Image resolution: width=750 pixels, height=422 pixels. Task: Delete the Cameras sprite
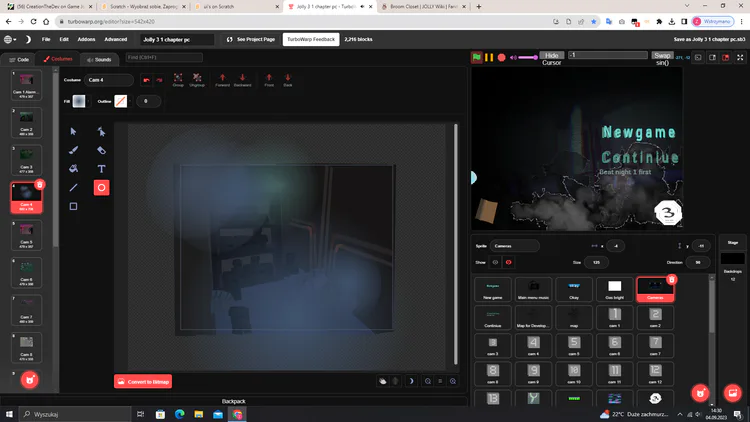point(672,279)
